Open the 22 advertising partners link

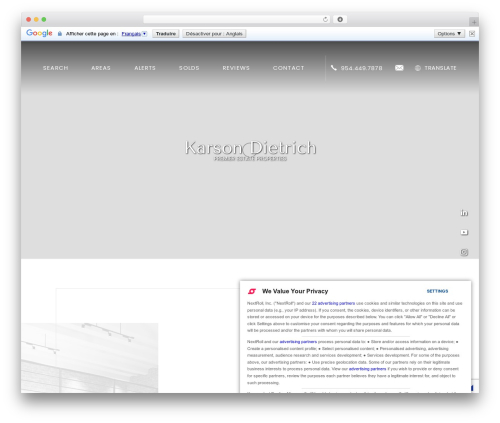(x=333, y=303)
